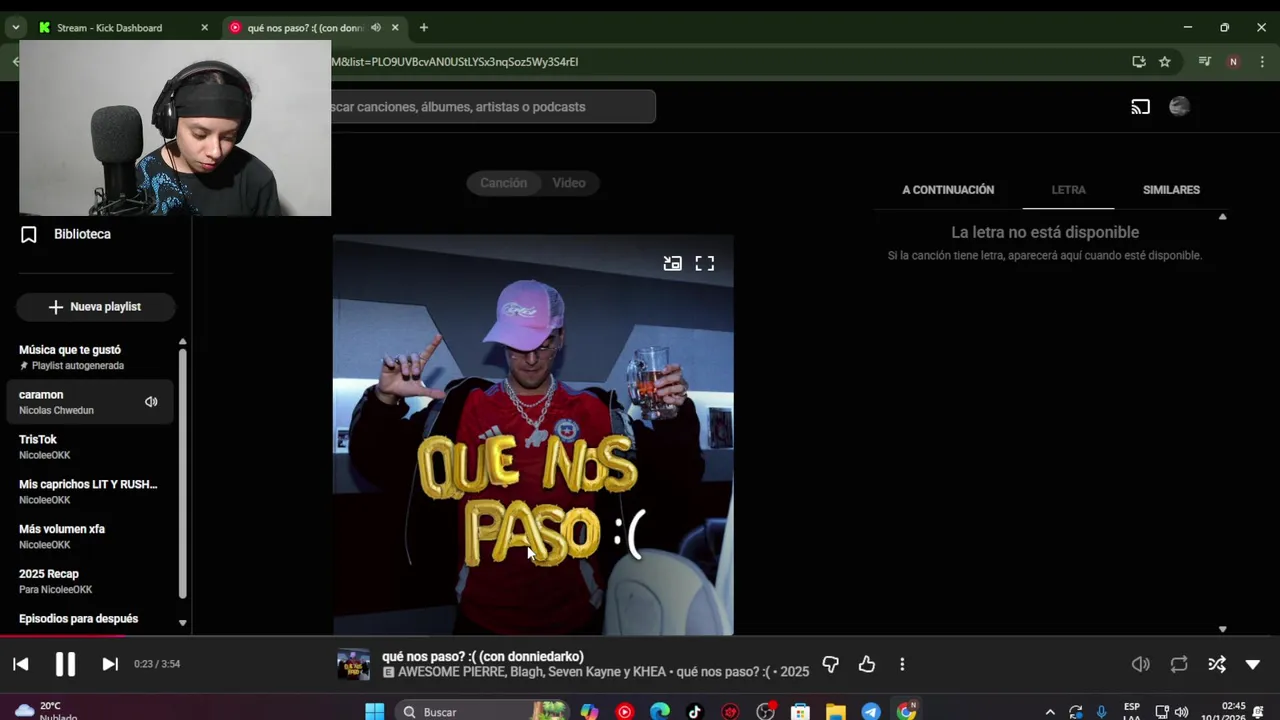Open Chrome media controls icon
The width and height of the screenshot is (1280, 720).
(1205, 62)
